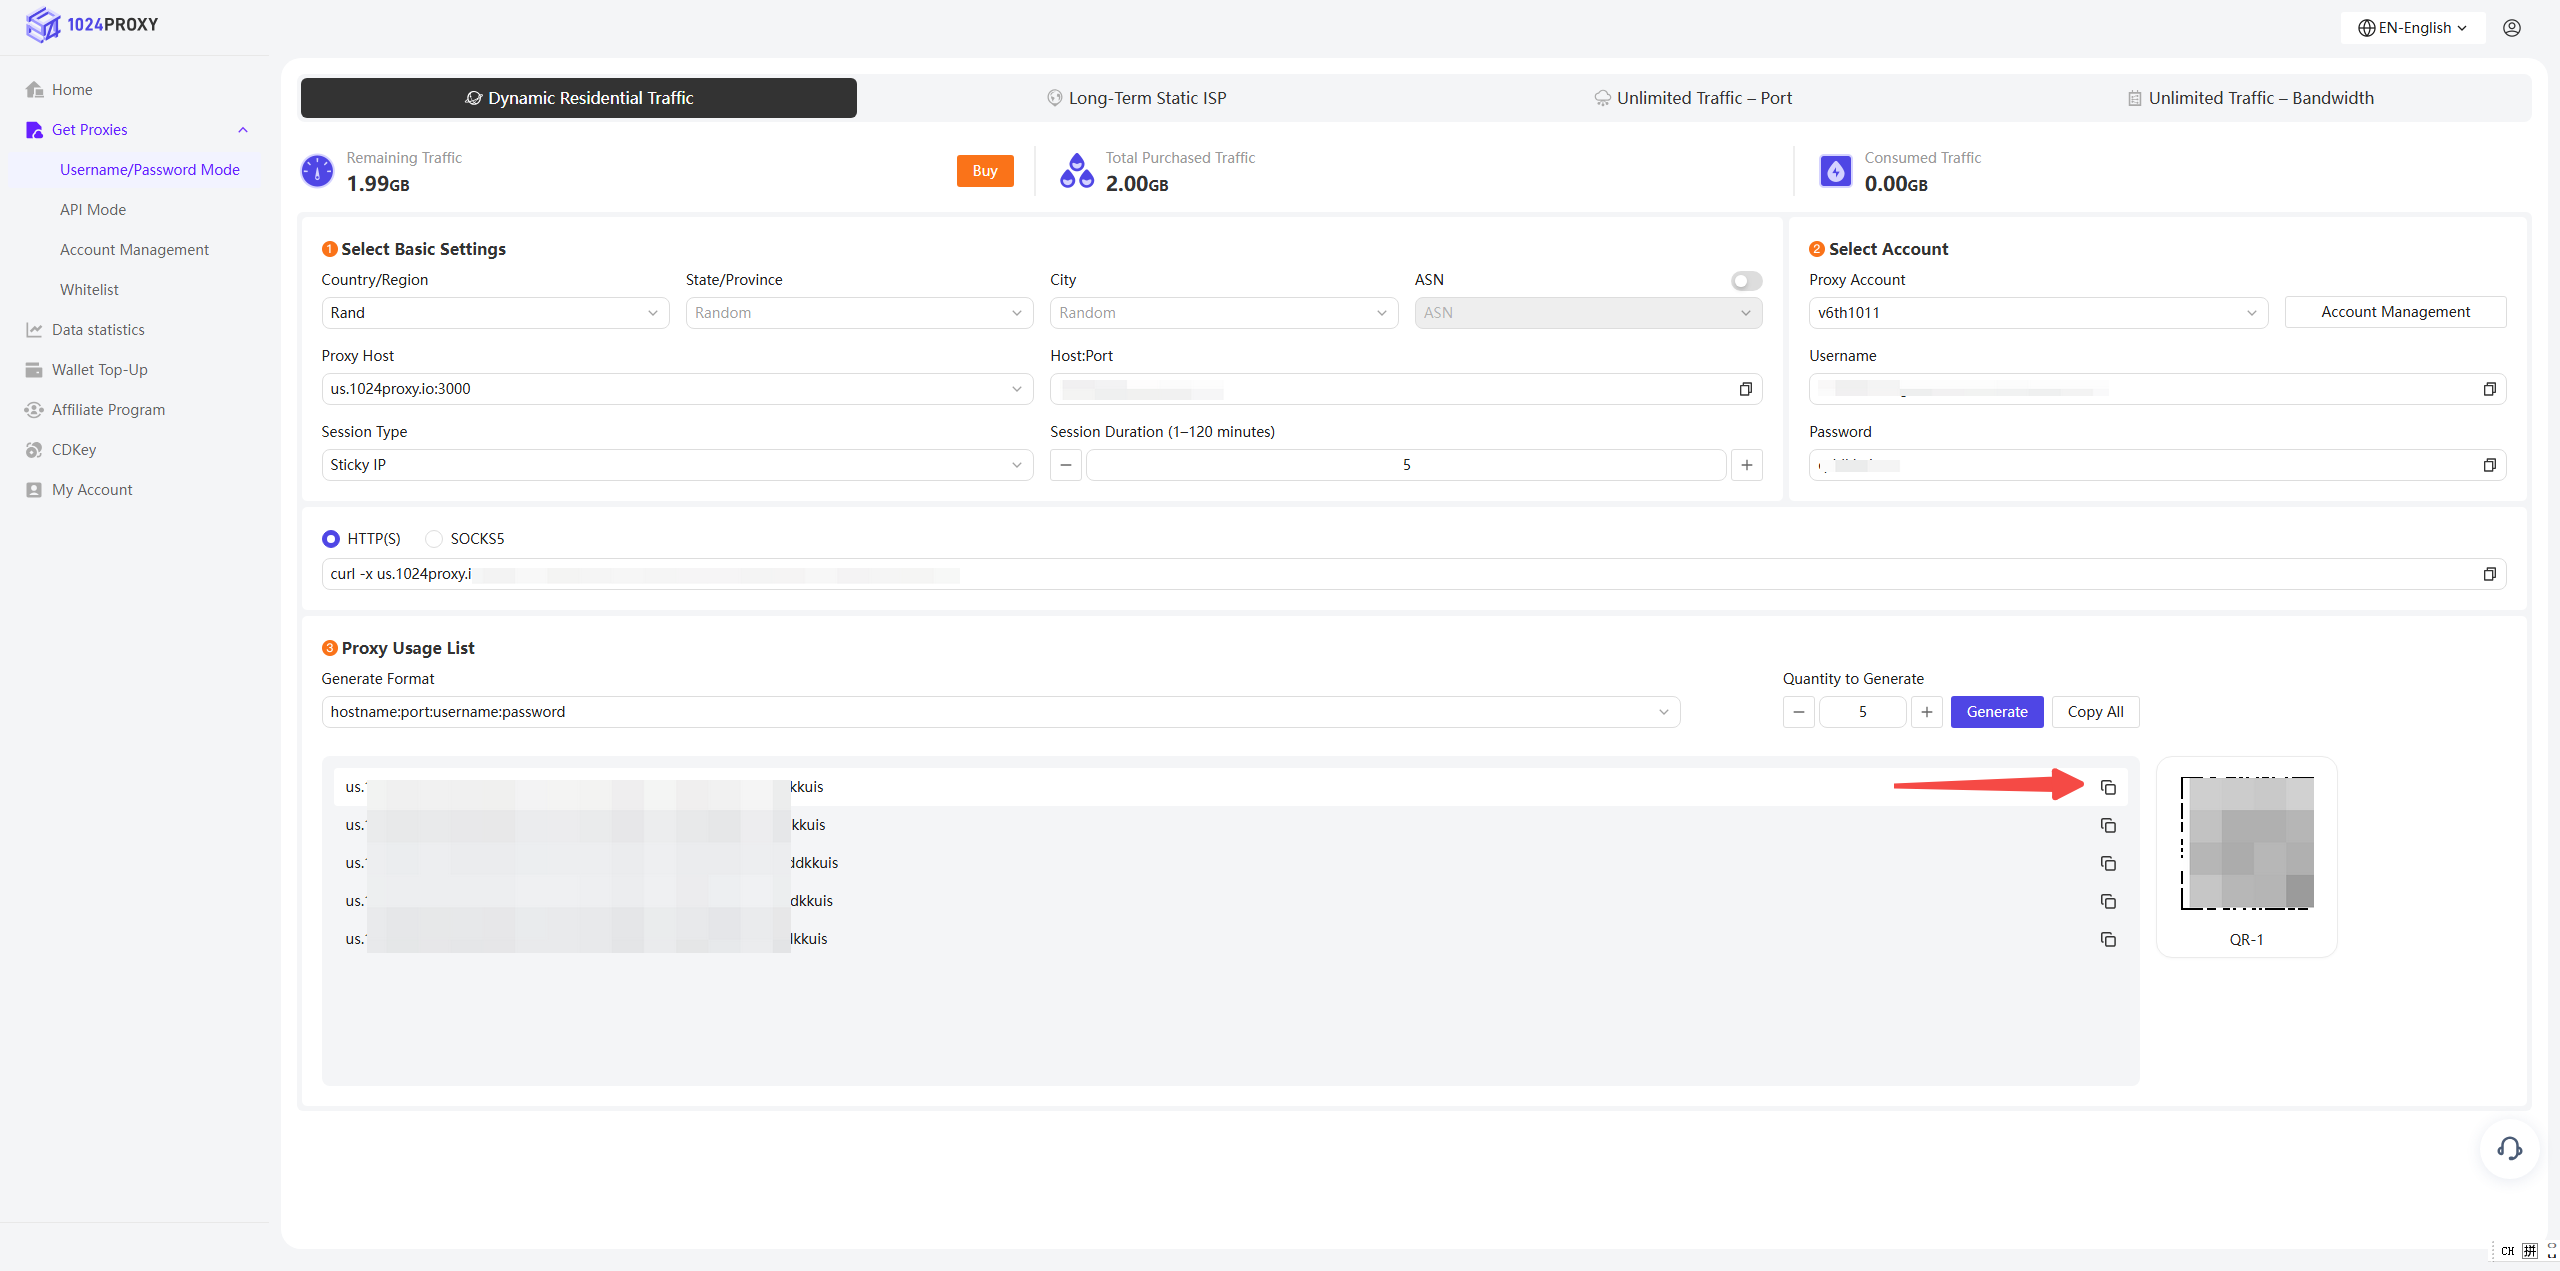
Task: Expand the Session Type dropdown
Action: click(x=676, y=465)
